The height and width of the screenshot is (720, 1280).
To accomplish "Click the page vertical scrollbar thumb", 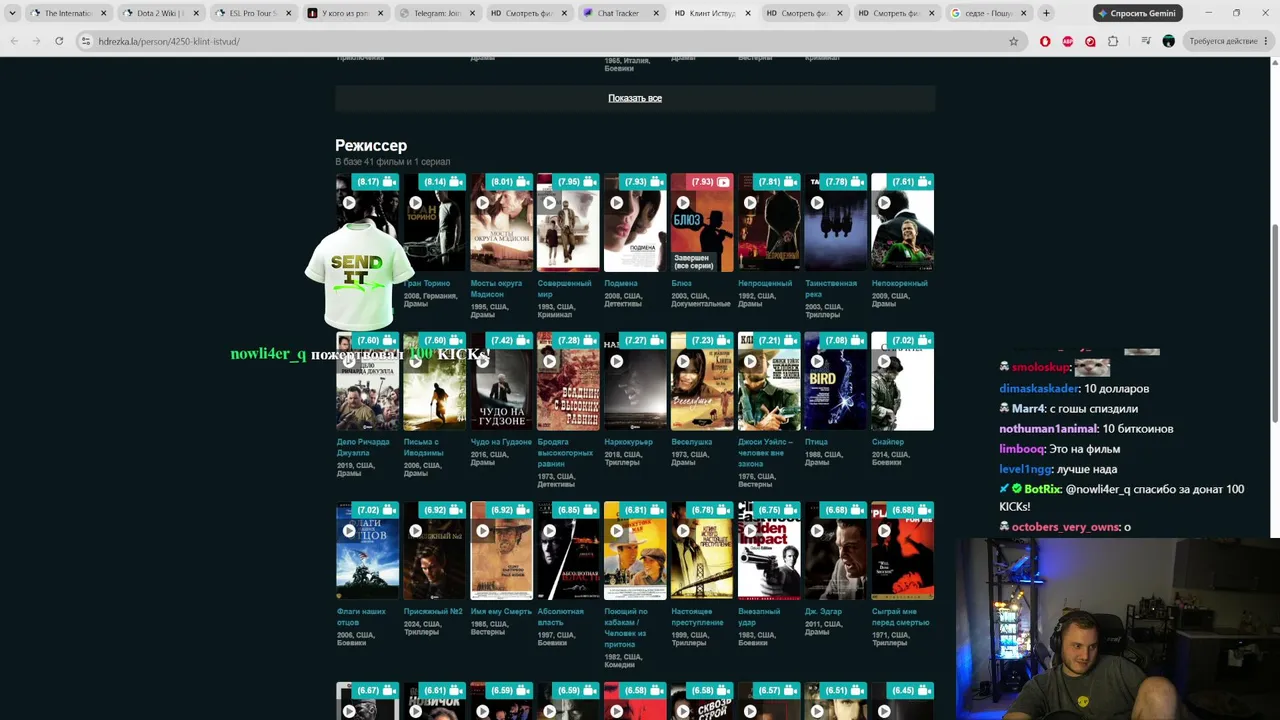I will [1275, 322].
